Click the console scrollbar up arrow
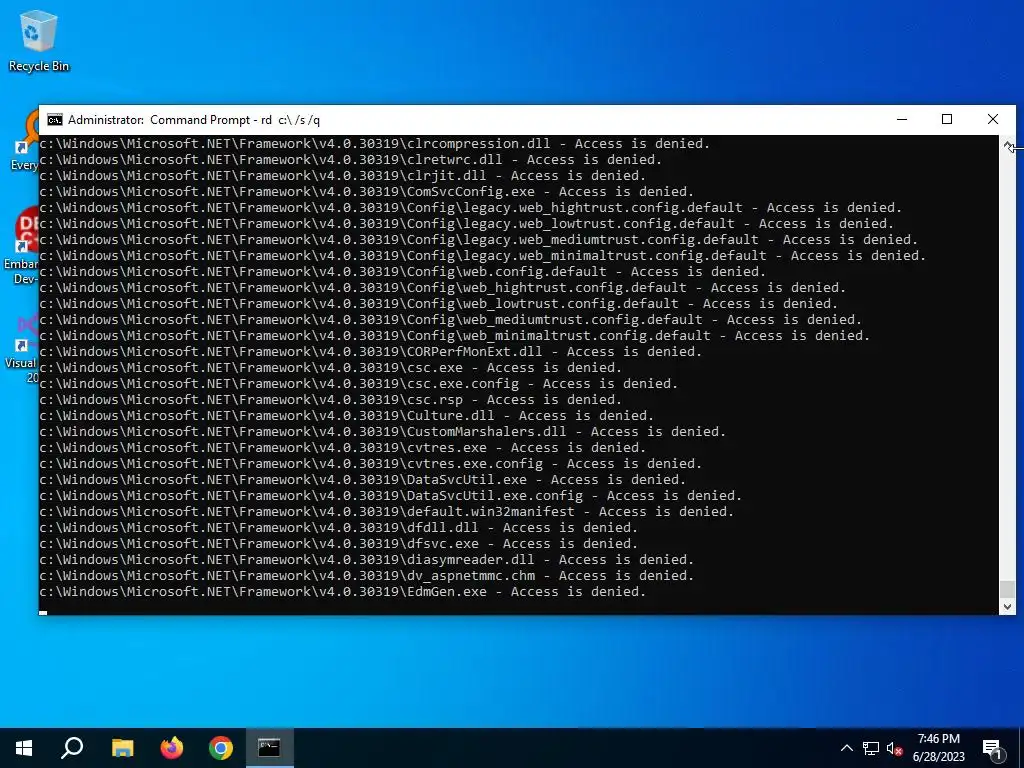 [1008, 146]
